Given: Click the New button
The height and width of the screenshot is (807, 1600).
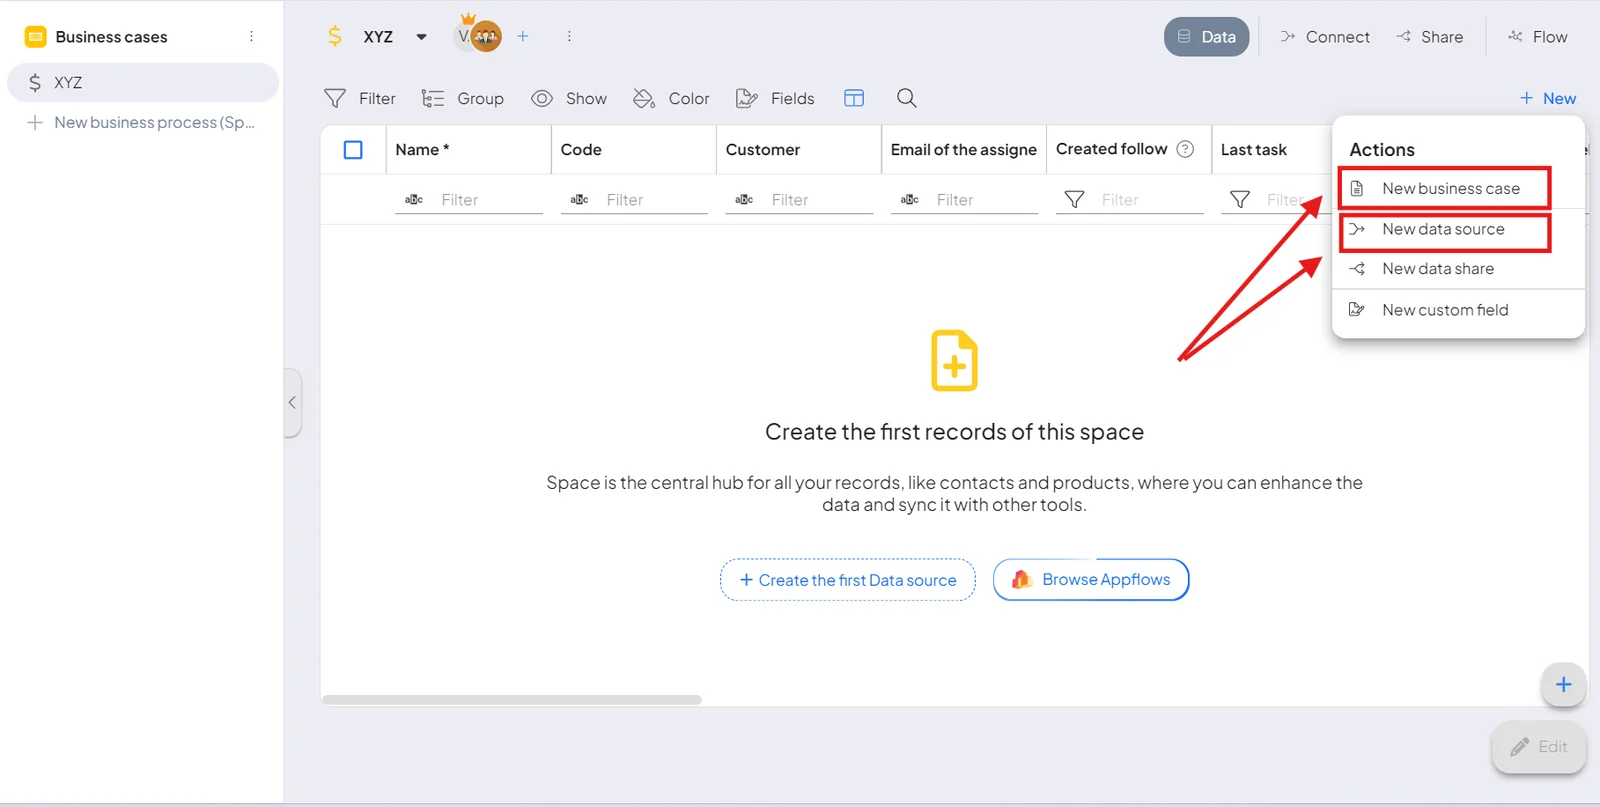Looking at the screenshot, I should (x=1548, y=98).
